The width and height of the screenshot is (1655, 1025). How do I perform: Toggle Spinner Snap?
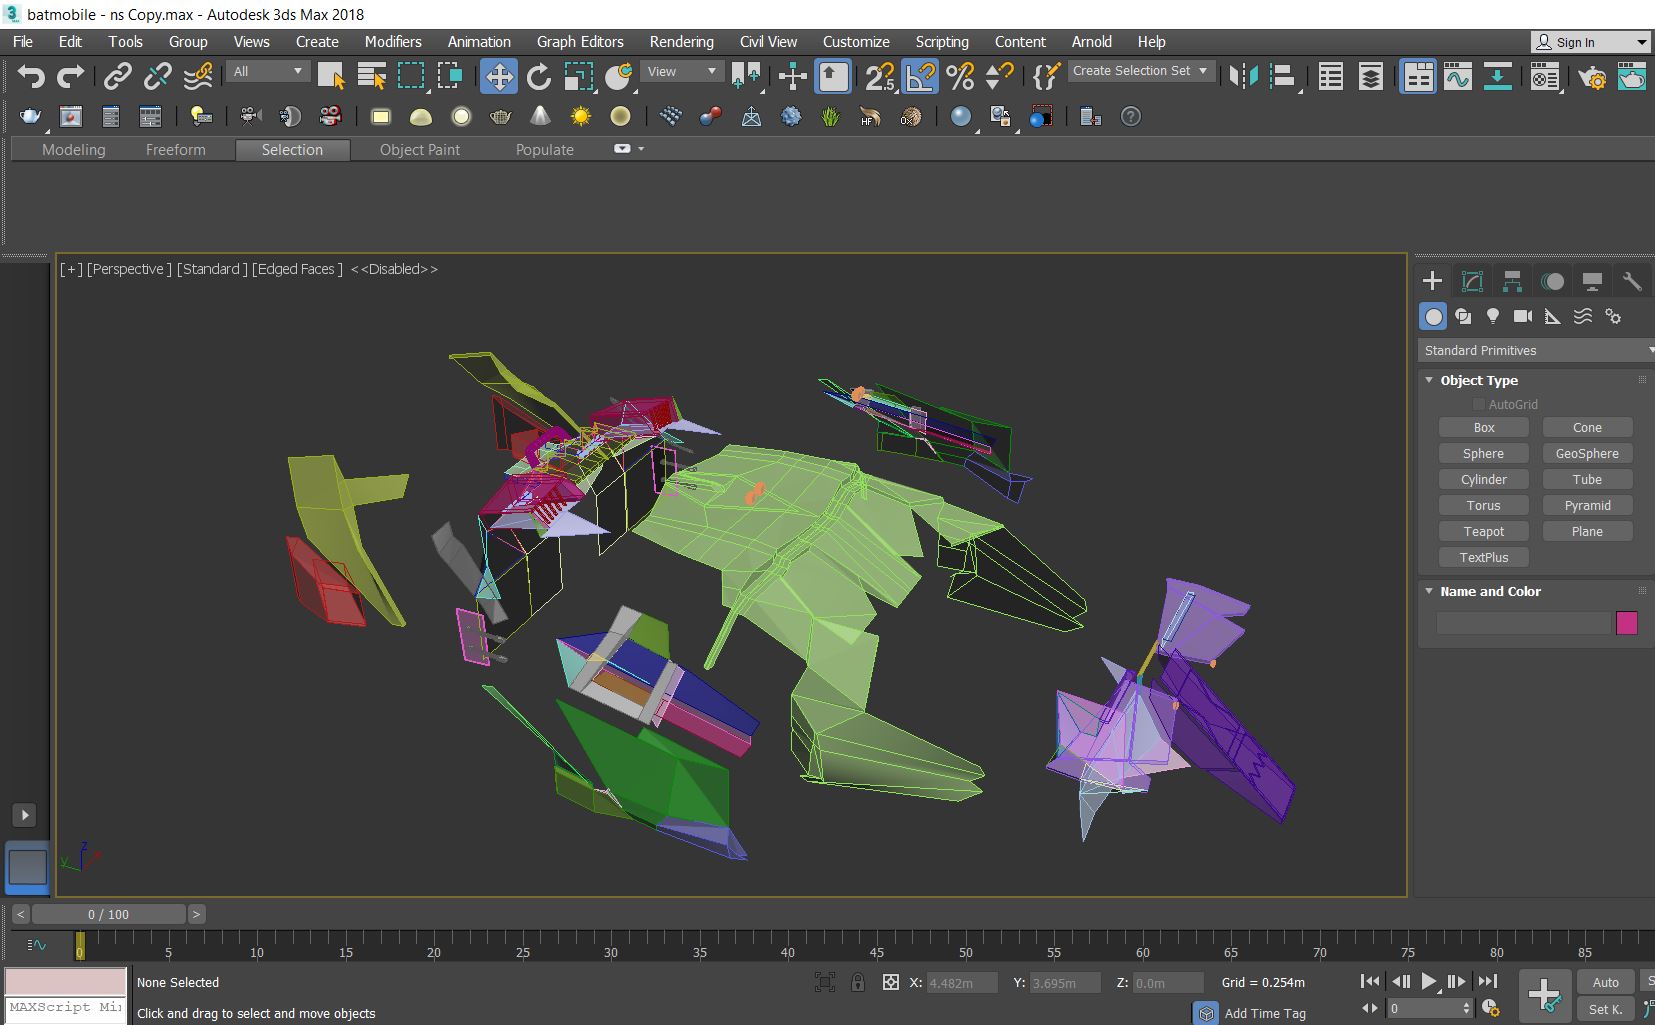[x=999, y=76]
